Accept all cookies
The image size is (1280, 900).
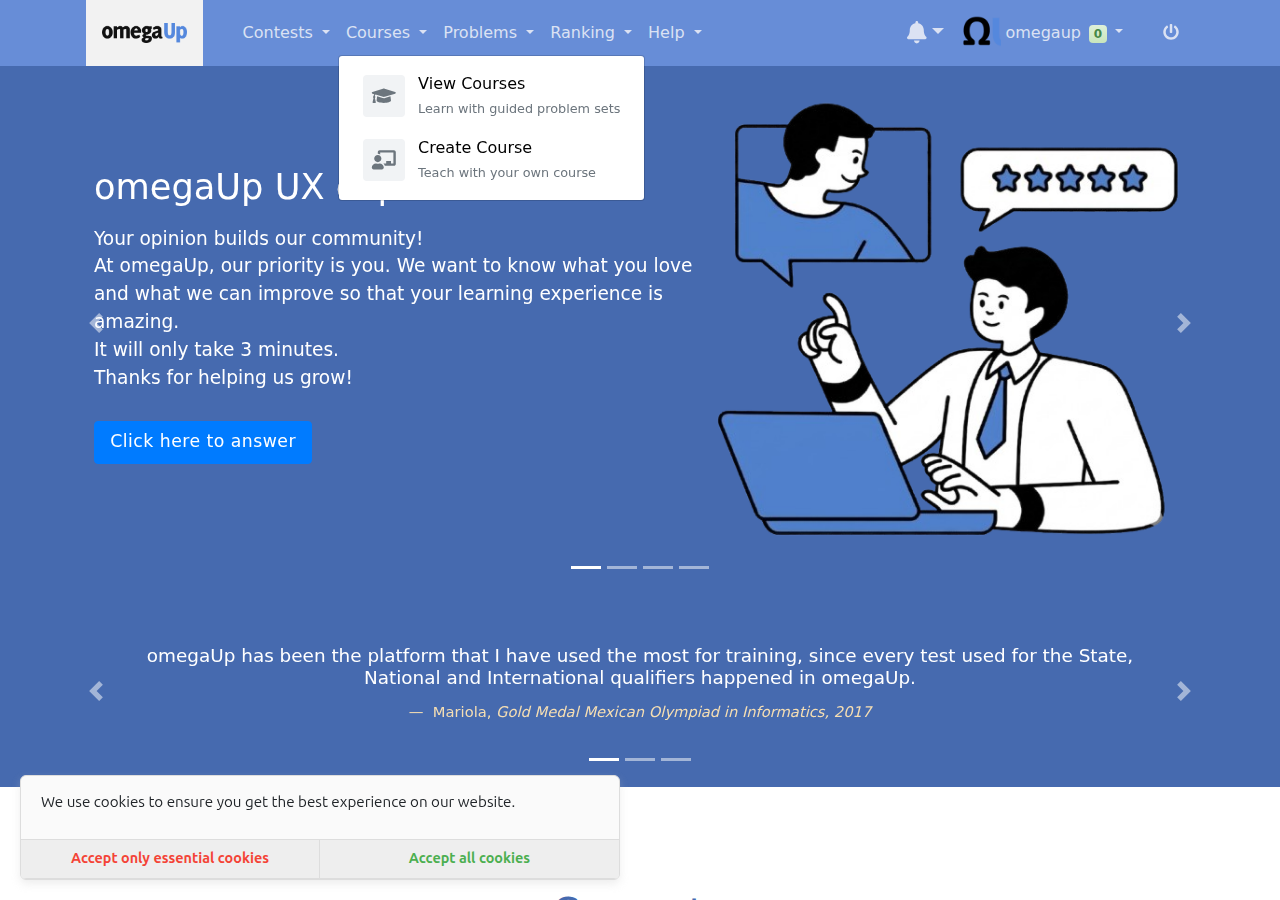469,858
